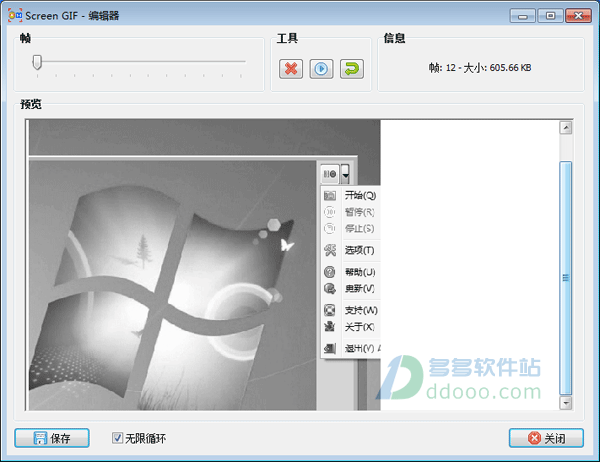Open the dropdown arrow beside record button
600x462 pixels.
pyautogui.click(x=345, y=174)
